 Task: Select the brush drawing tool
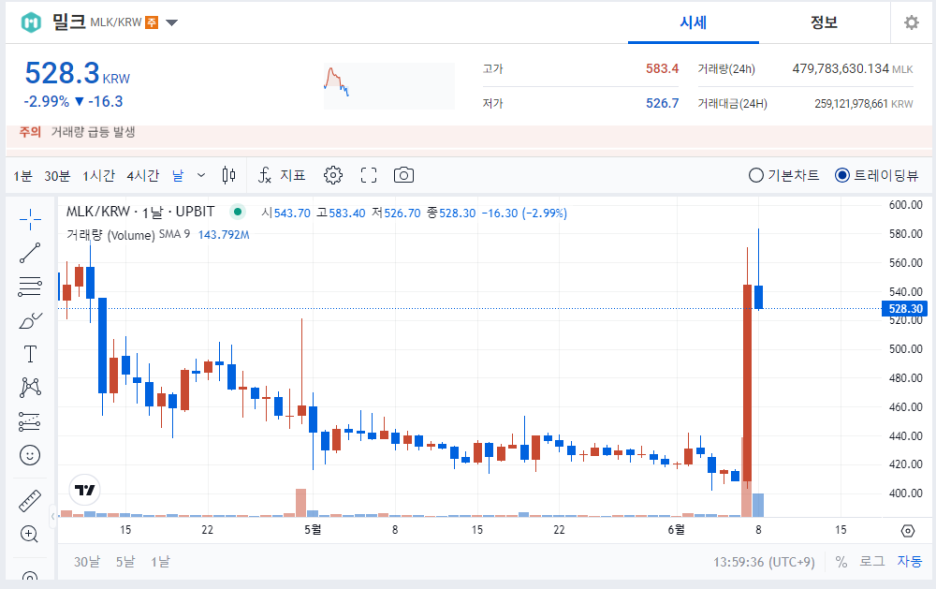pyautogui.click(x=30, y=321)
